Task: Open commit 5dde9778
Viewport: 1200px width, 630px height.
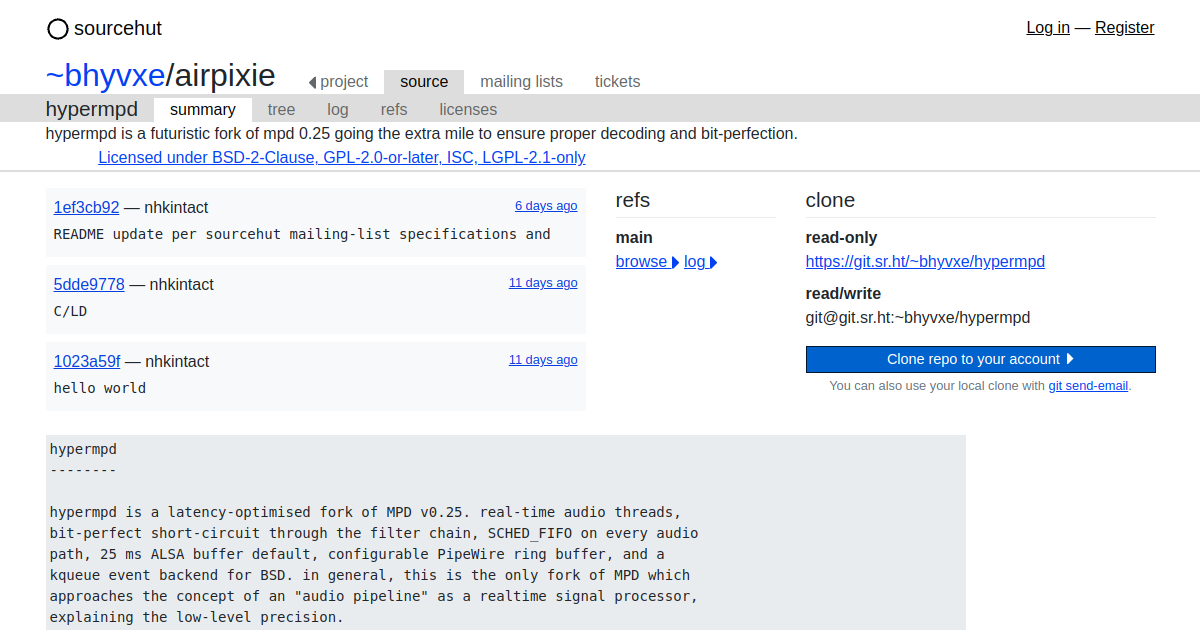Action: (x=89, y=284)
